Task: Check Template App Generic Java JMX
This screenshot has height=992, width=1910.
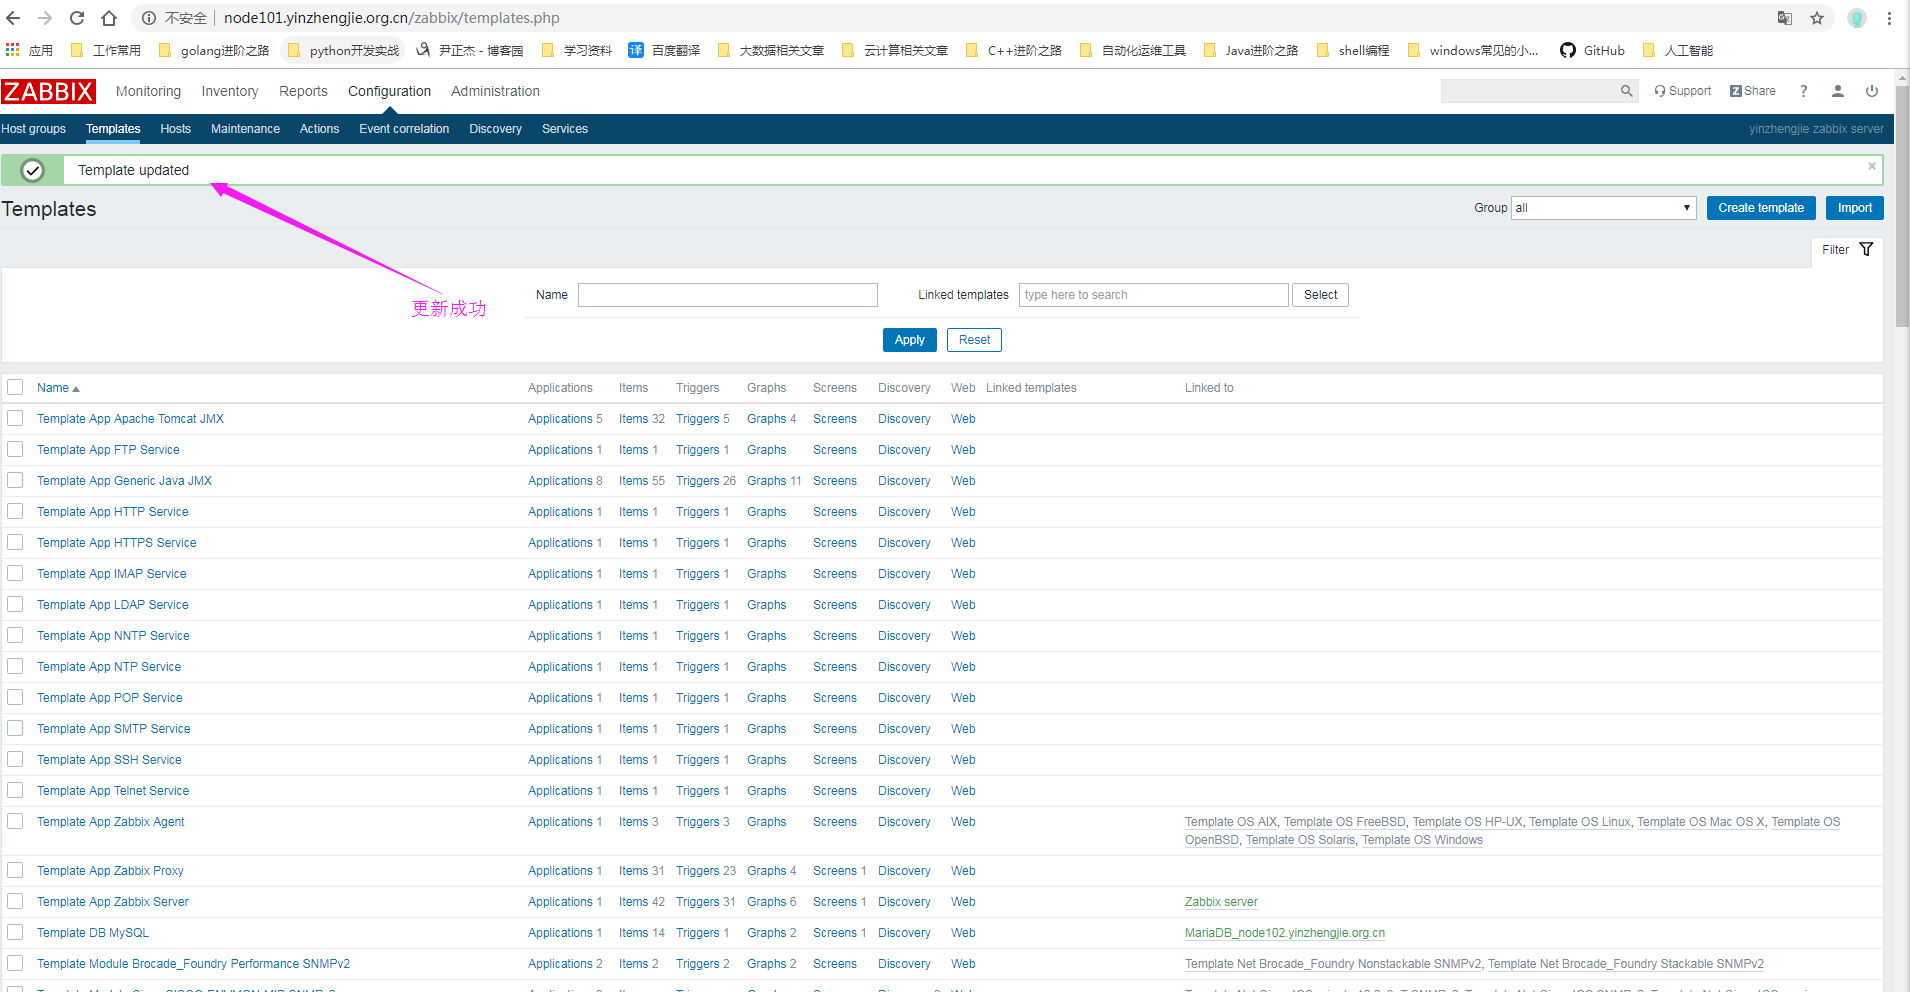Action: [15, 480]
